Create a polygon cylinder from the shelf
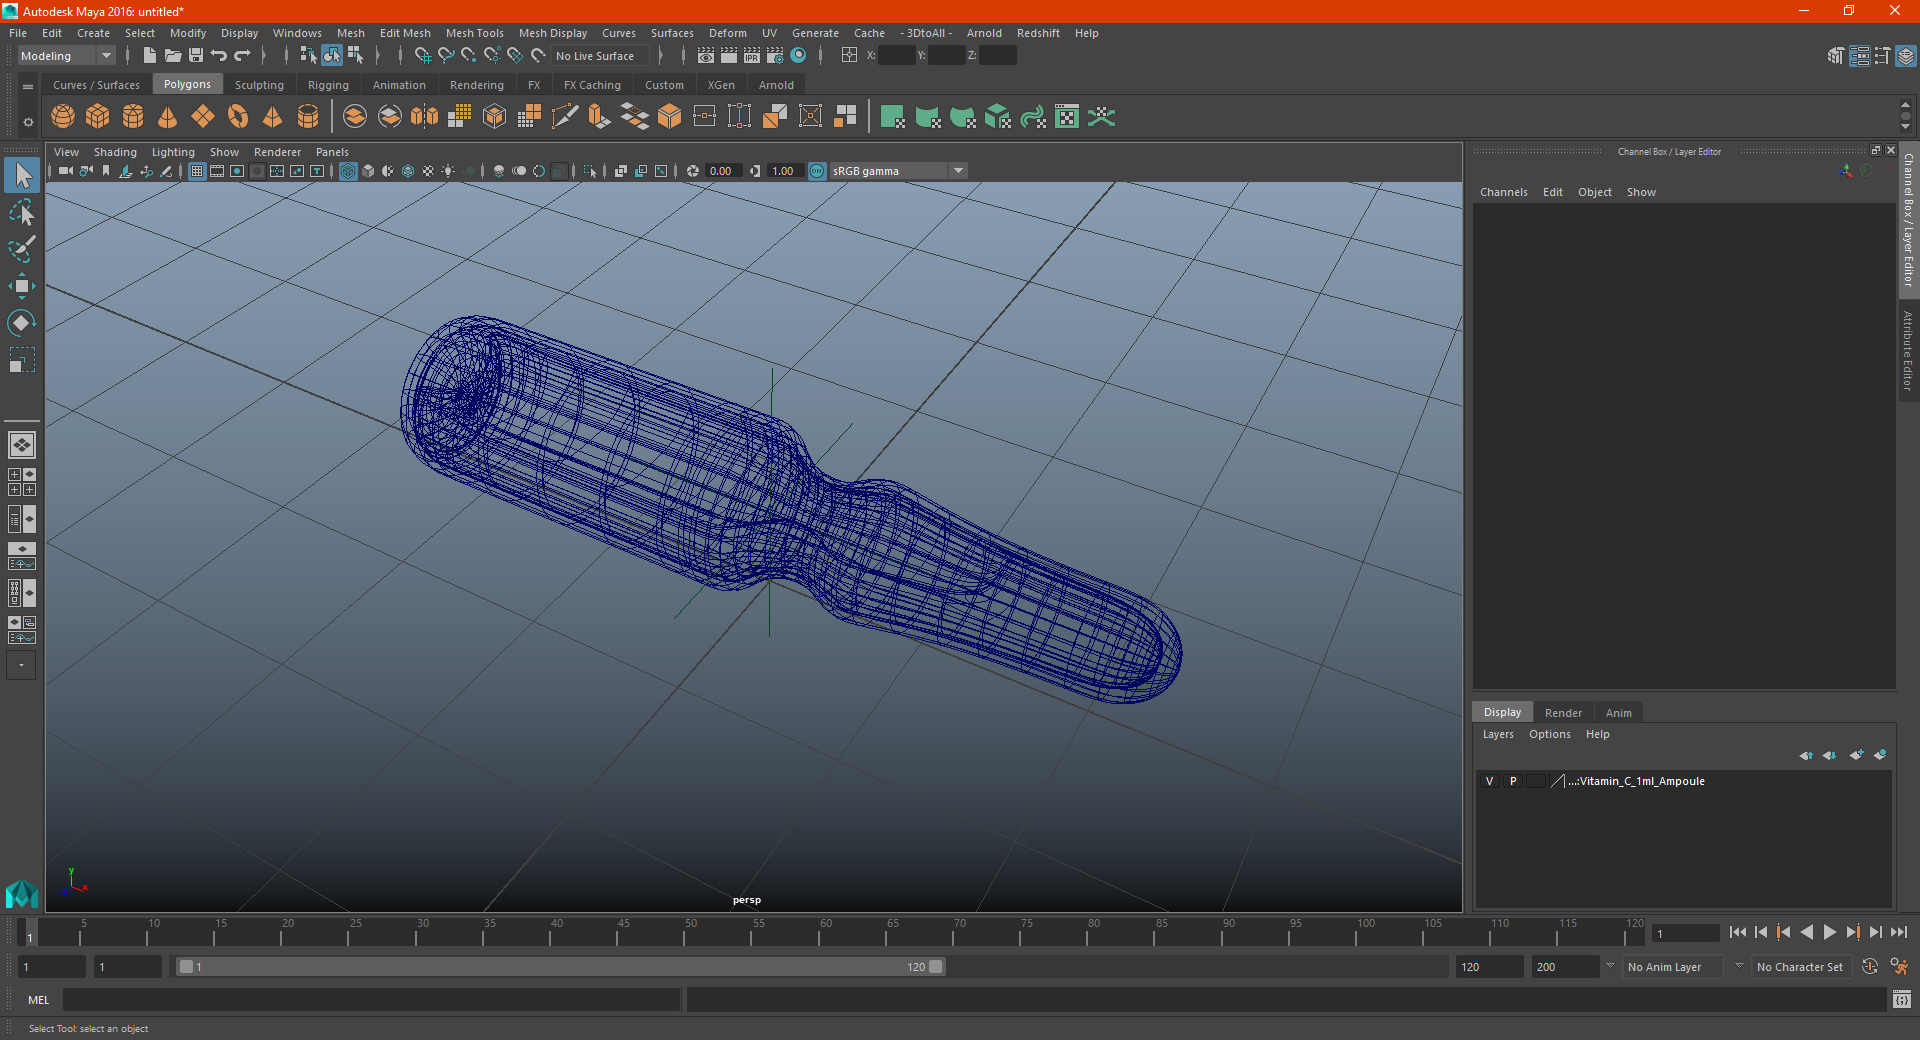The image size is (1920, 1040). point(133,117)
